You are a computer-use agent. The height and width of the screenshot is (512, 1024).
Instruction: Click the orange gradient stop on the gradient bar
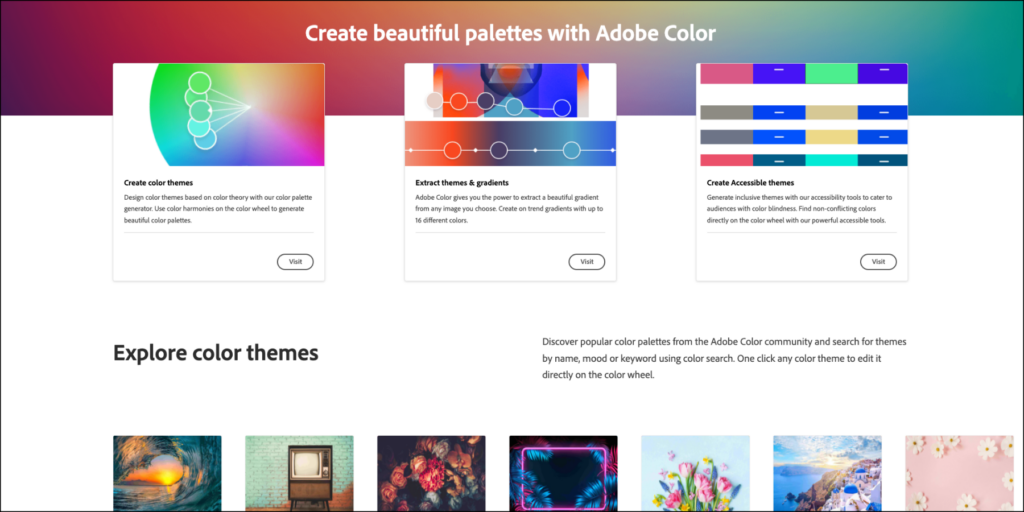(452, 151)
